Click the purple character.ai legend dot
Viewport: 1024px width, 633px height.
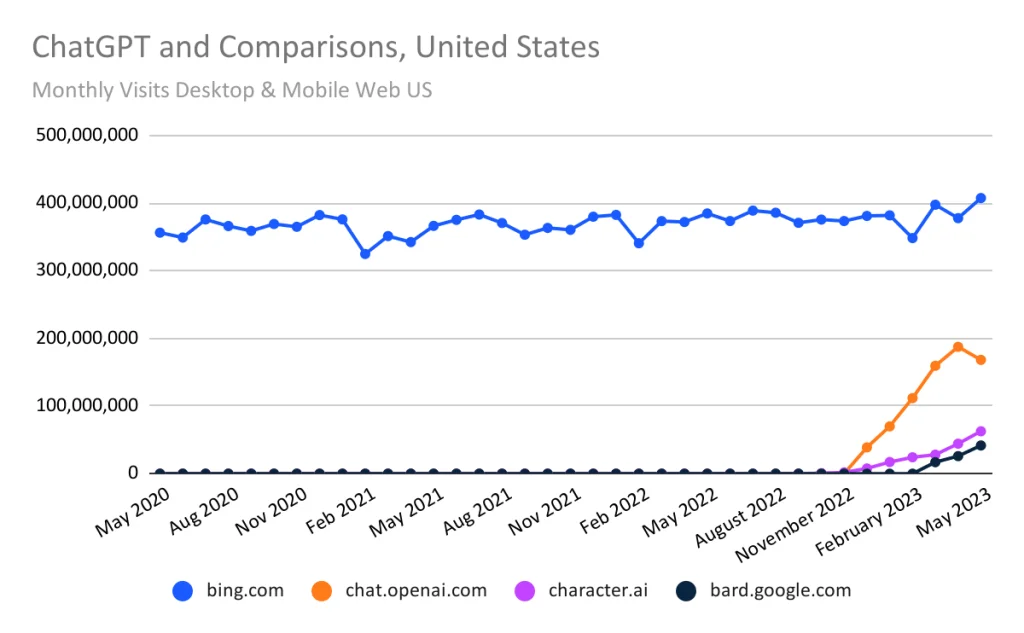(524, 591)
